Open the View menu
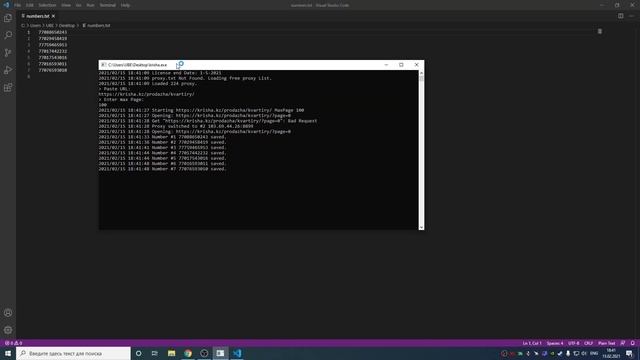The height and width of the screenshot is (360, 640). coord(66,5)
